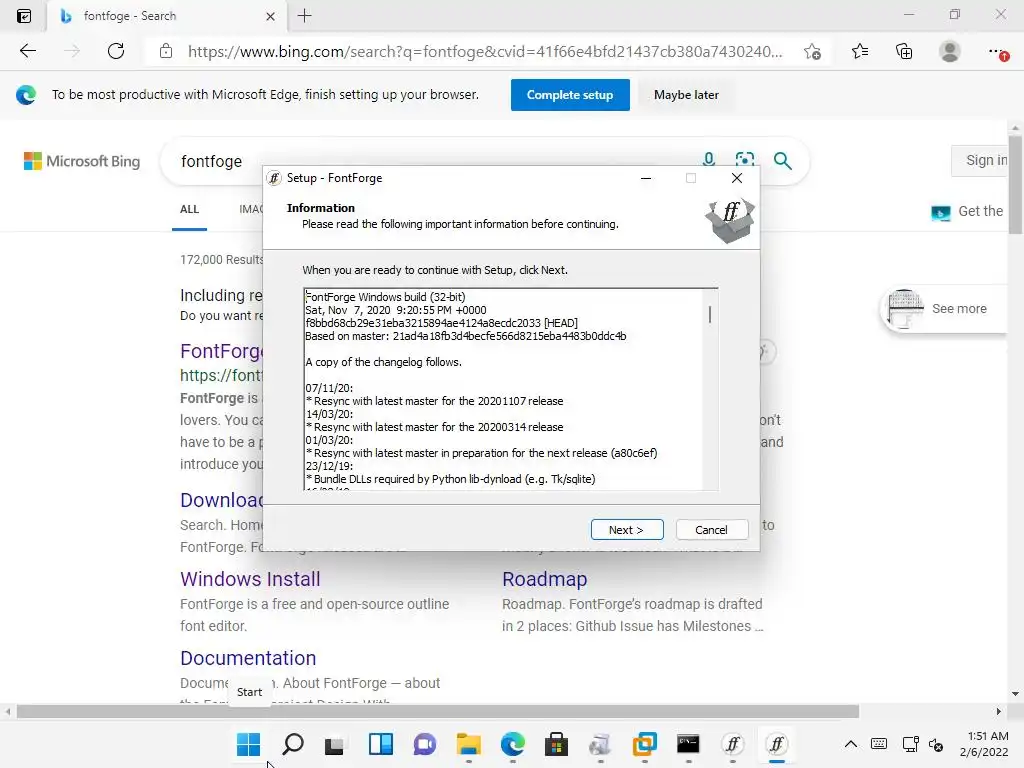Open the Documentation search result link
This screenshot has height=768, width=1024.
pos(248,658)
